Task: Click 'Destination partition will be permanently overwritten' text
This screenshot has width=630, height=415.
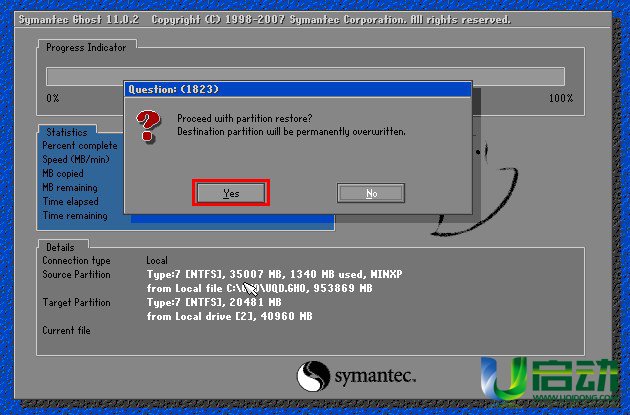Action: point(291,132)
